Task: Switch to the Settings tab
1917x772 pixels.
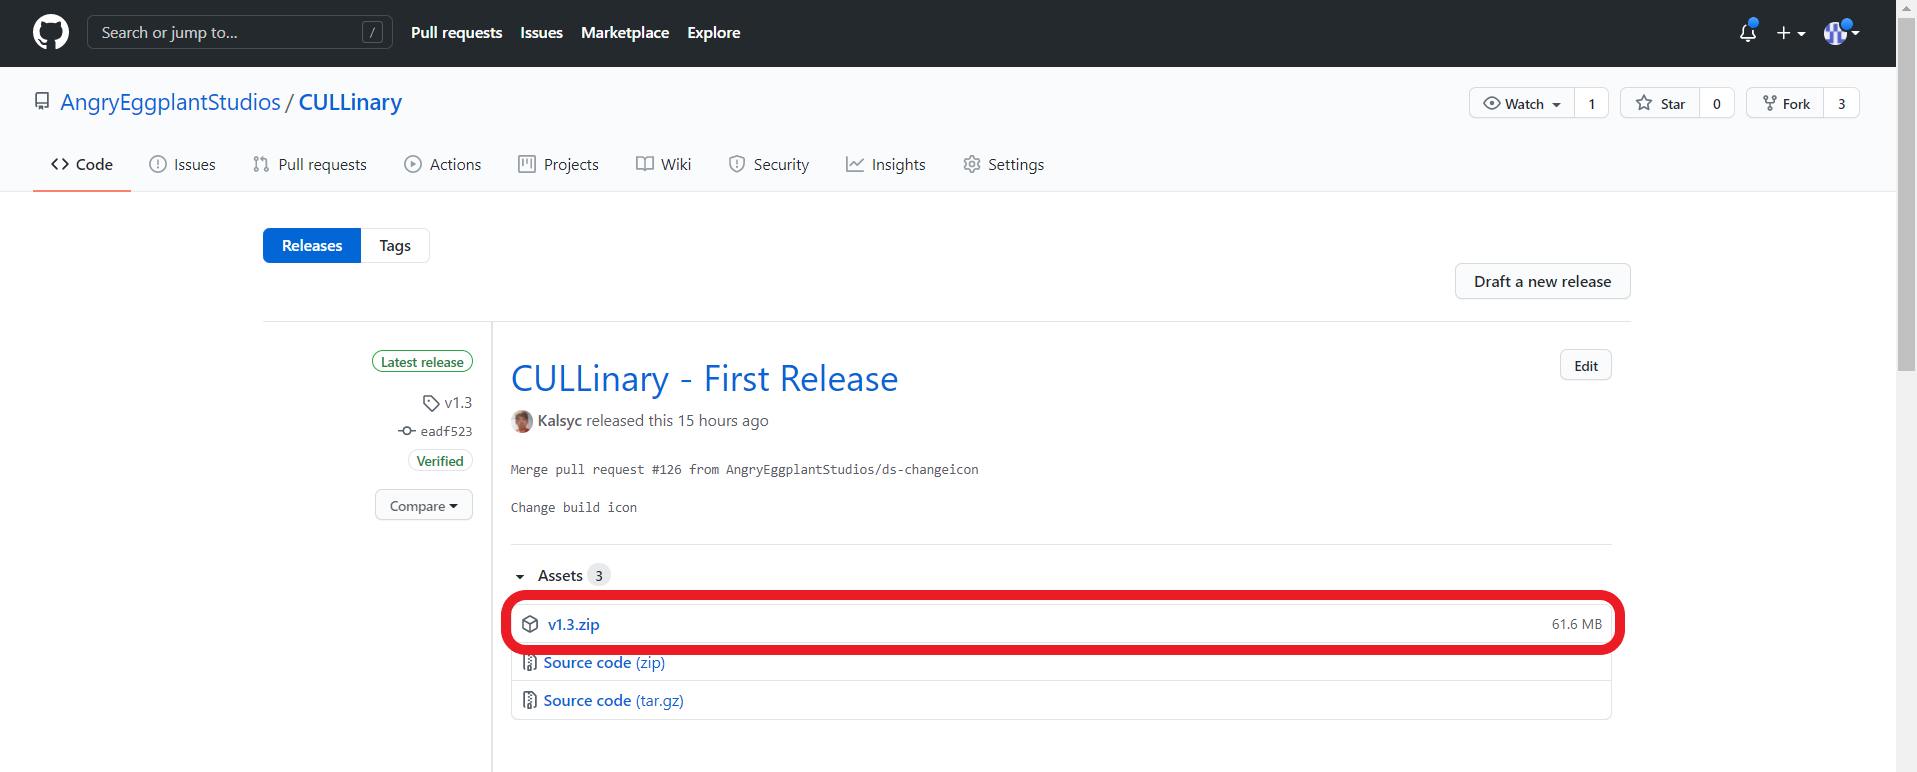Action: coord(1004,164)
